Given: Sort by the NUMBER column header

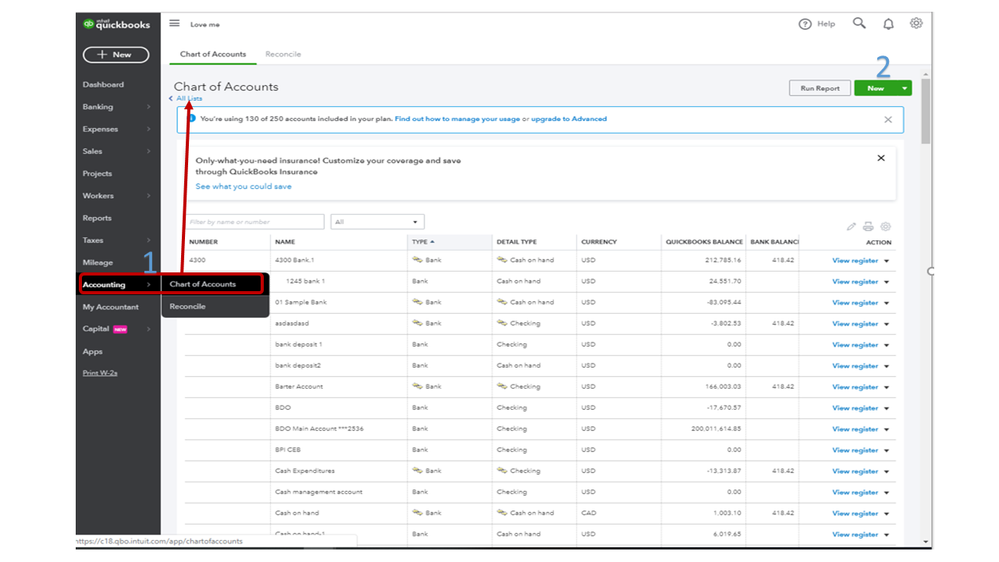Looking at the screenshot, I should [x=203, y=241].
